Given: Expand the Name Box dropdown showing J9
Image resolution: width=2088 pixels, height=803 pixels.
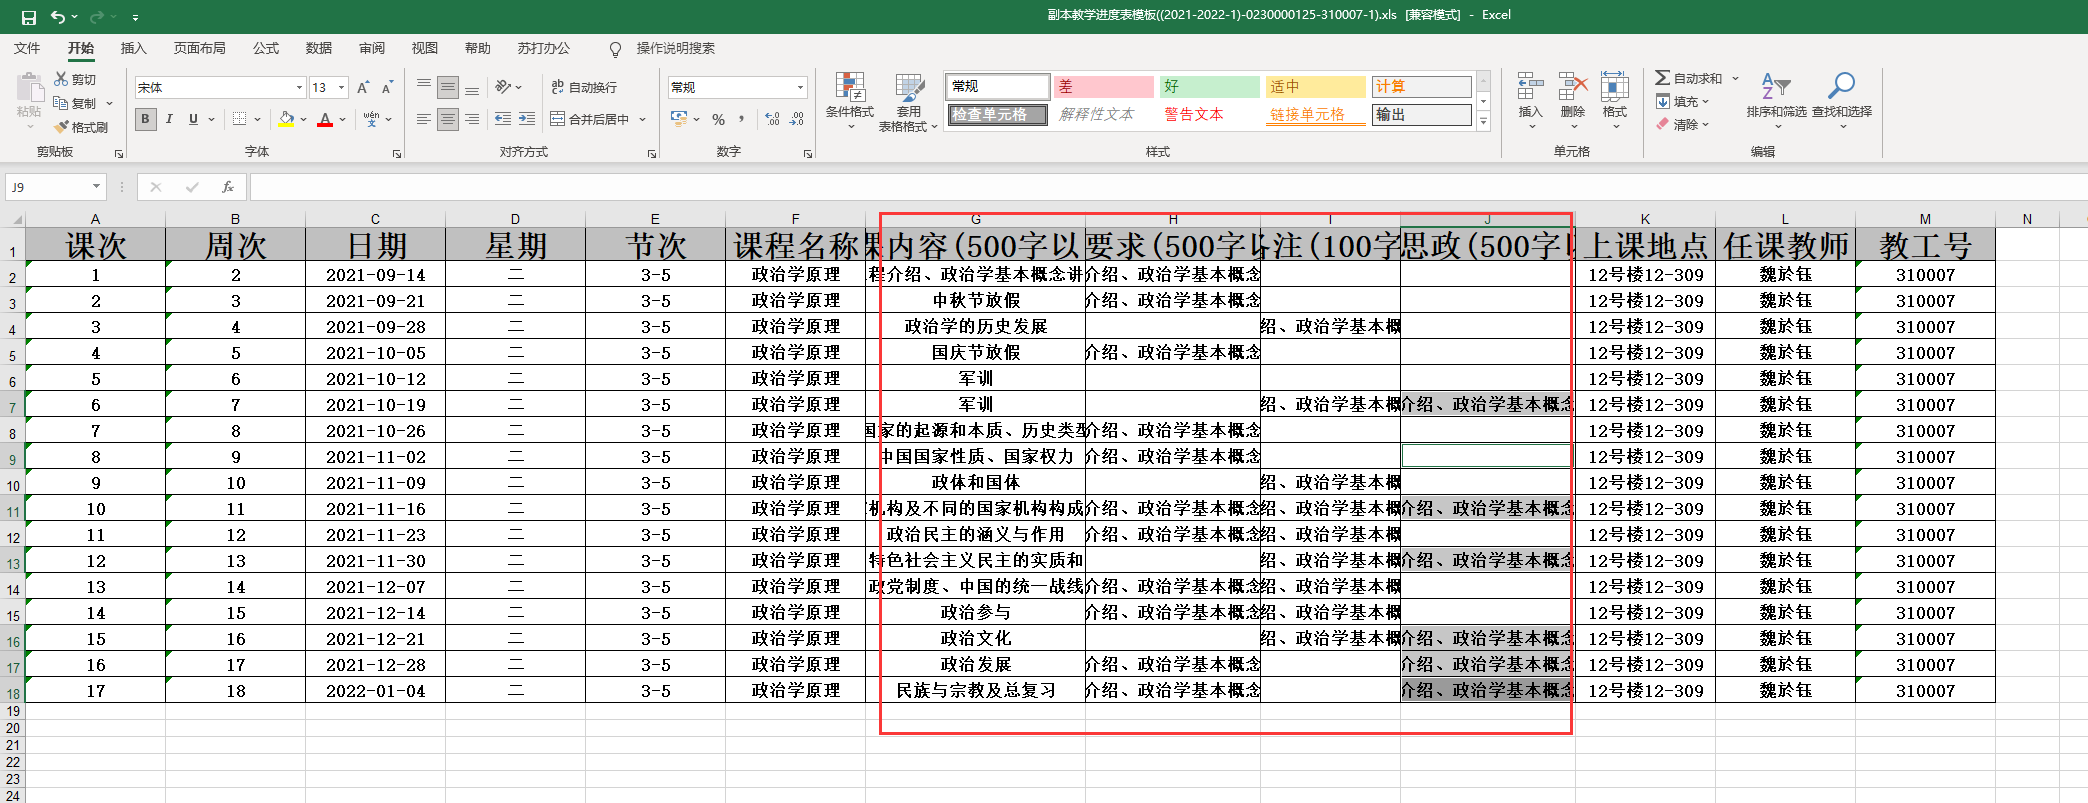Looking at the screenshot, I should 96,187.
